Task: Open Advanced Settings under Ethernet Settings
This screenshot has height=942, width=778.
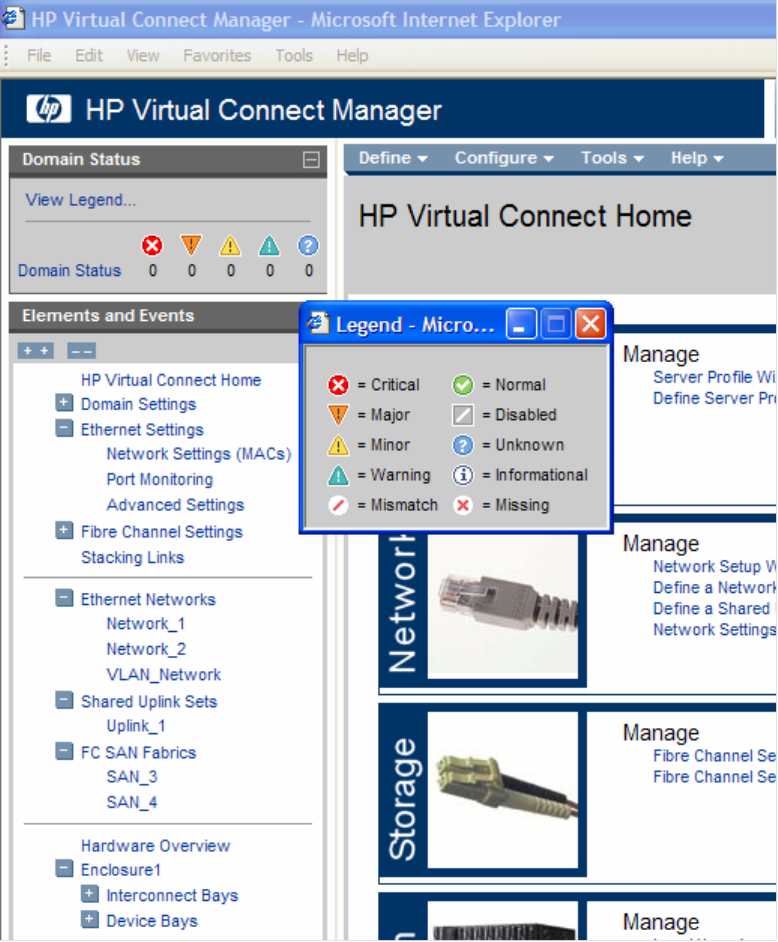Action: [175, 505]
